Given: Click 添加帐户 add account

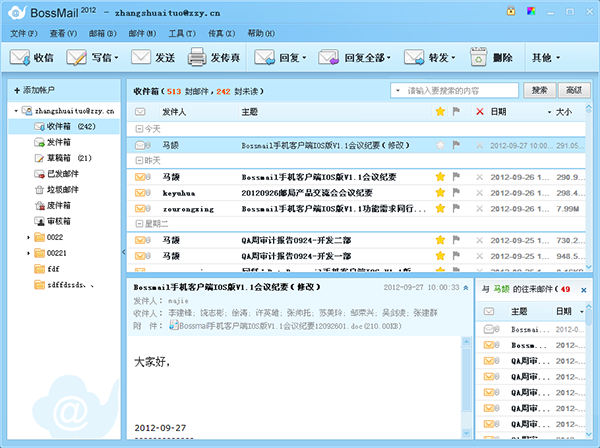Looking at the screenshot, I should pos(34,90).
